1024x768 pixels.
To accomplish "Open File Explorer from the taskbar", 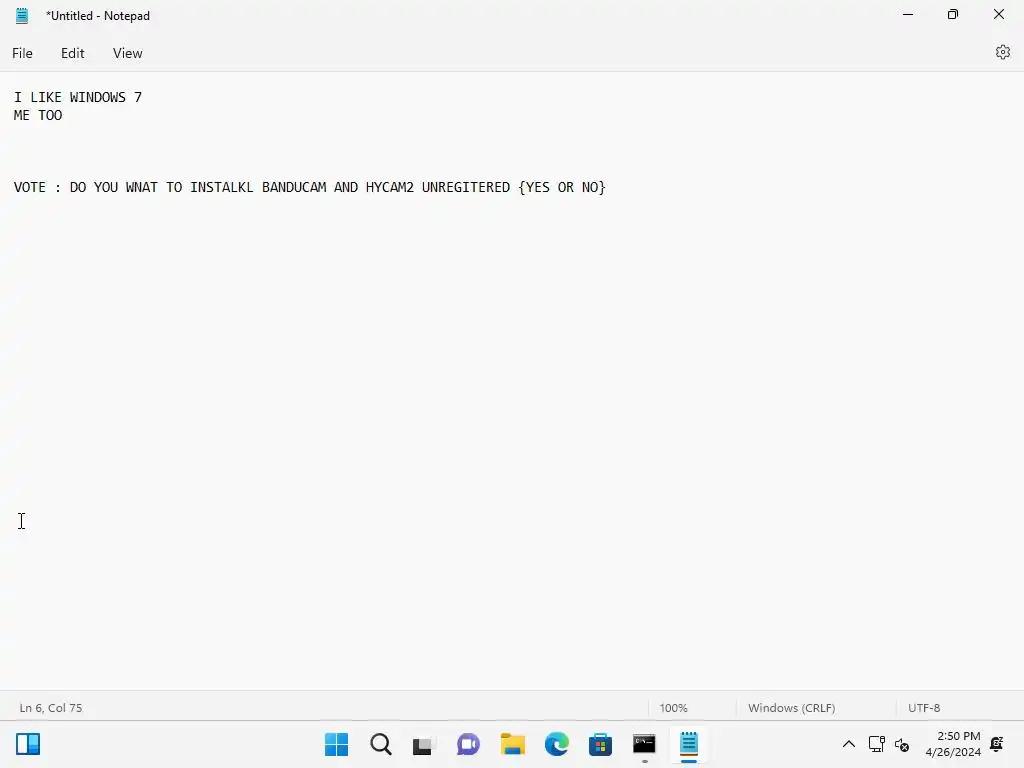I will [513, 744].
